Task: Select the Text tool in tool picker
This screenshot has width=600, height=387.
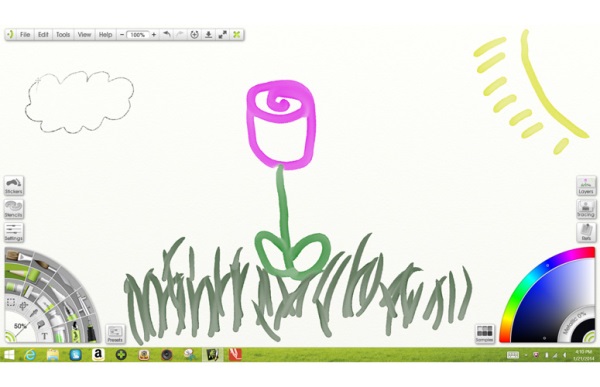Action: [x=44, y=336]
